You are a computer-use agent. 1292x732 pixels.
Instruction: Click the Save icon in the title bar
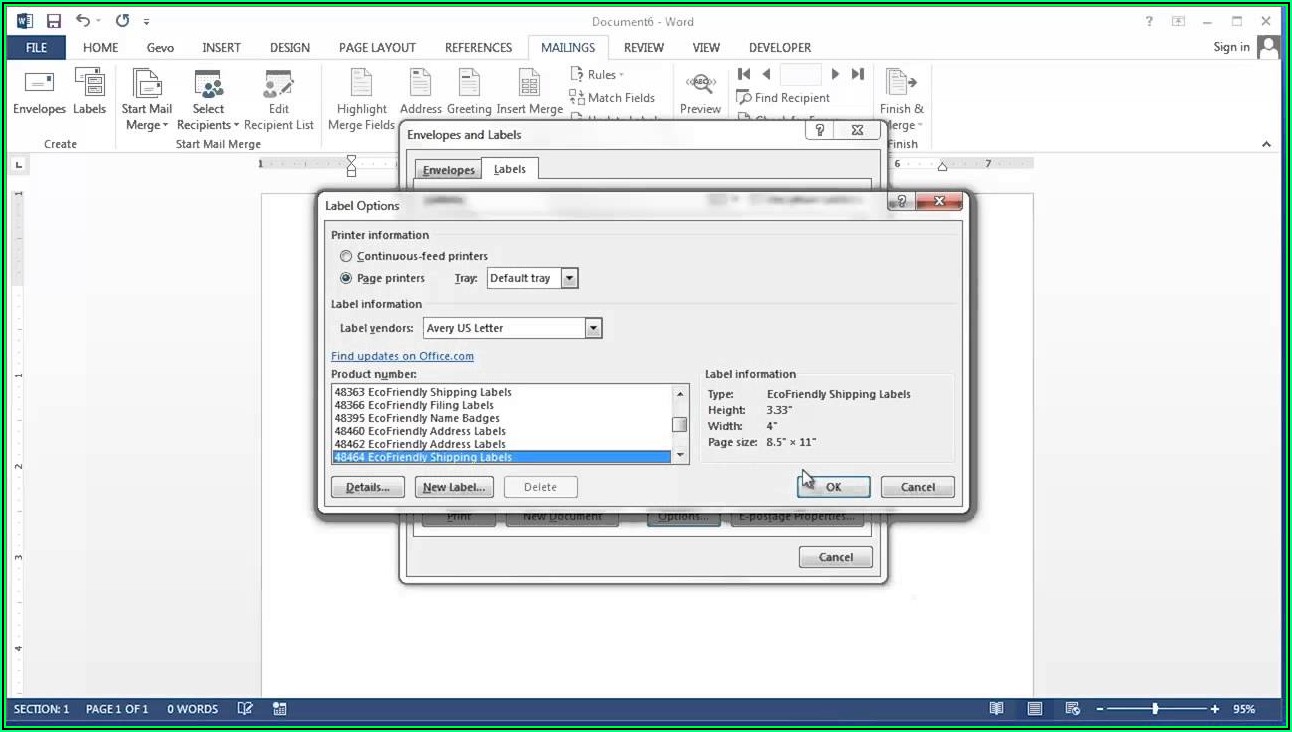pyautogui.click(x=54, y=21)
